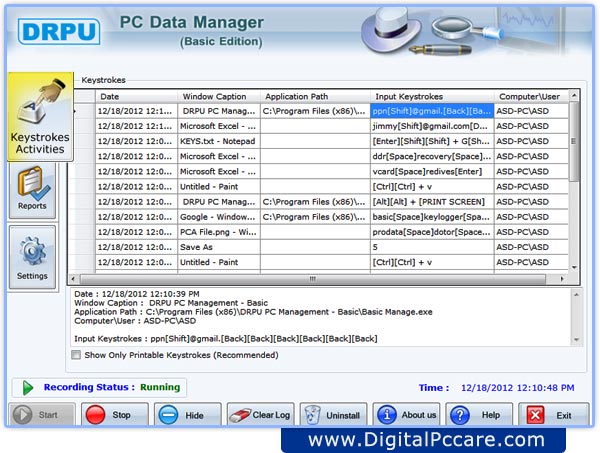This screenshot has width=600, height=453.
Task: Open the About us dialog
Action: tap(406, 415)
